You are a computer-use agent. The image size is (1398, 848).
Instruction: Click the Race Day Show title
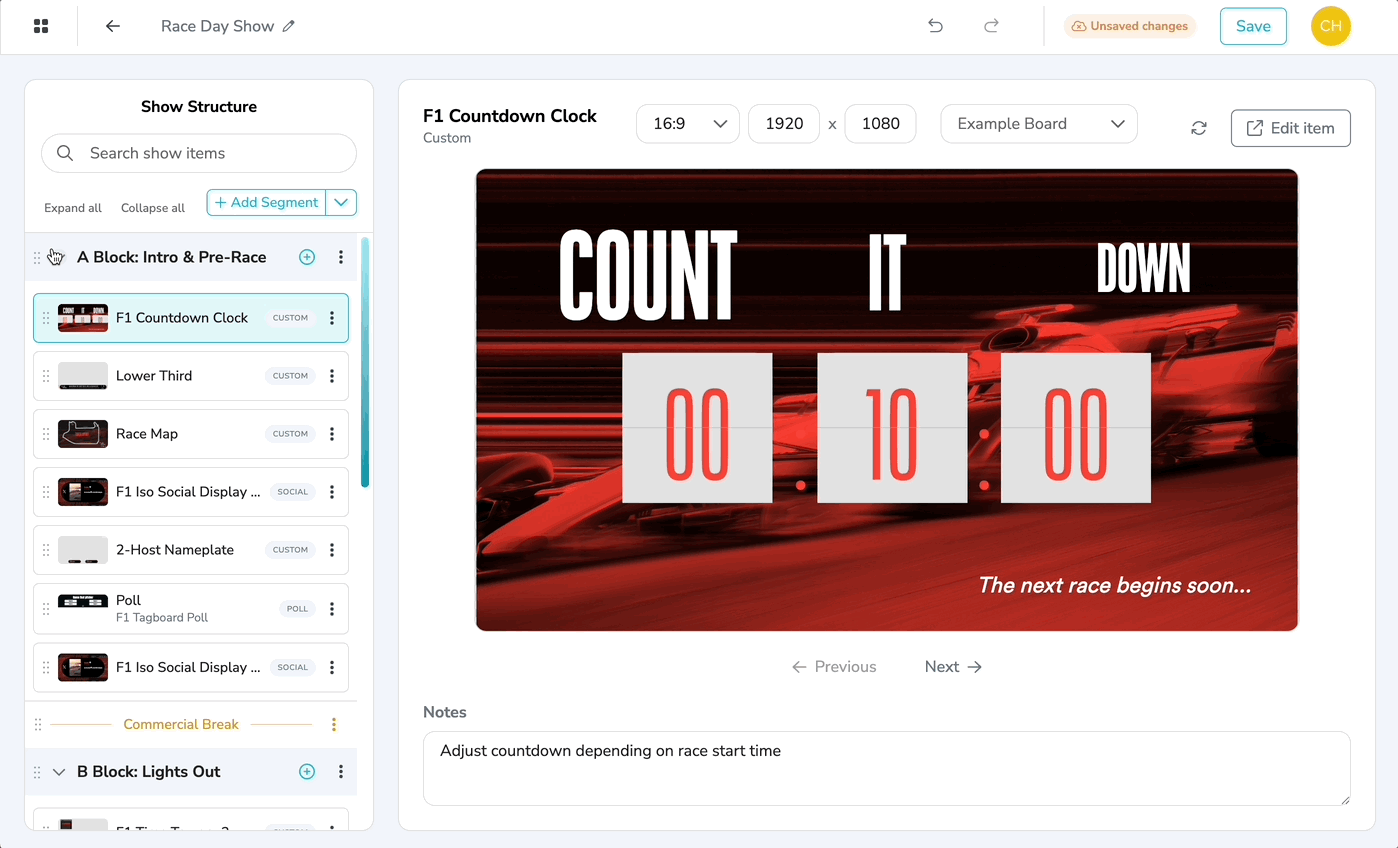pos(218,26)
